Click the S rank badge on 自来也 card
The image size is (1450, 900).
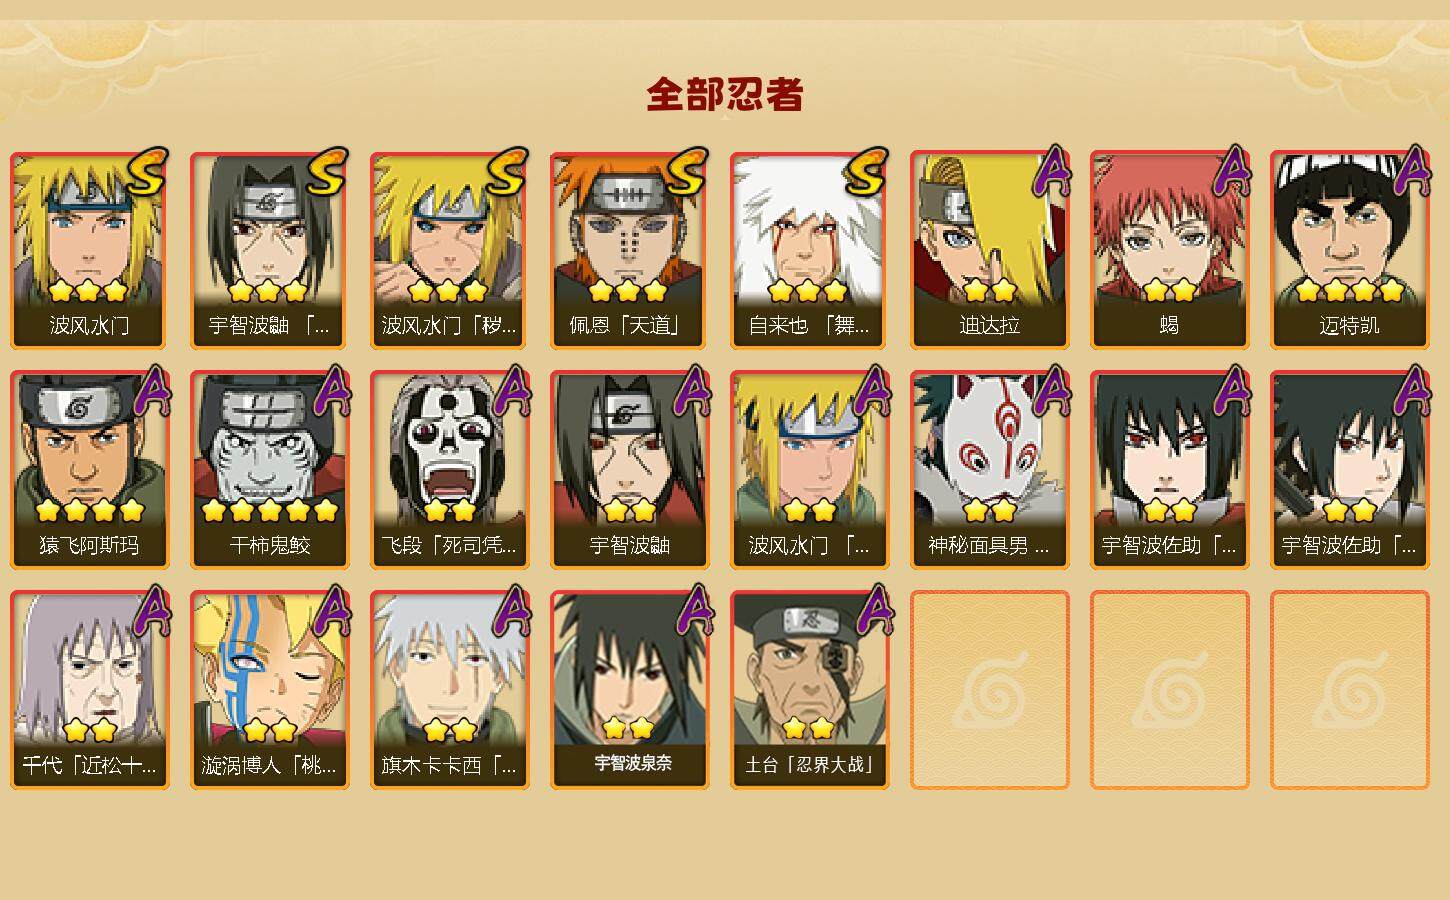coord(866,172)
